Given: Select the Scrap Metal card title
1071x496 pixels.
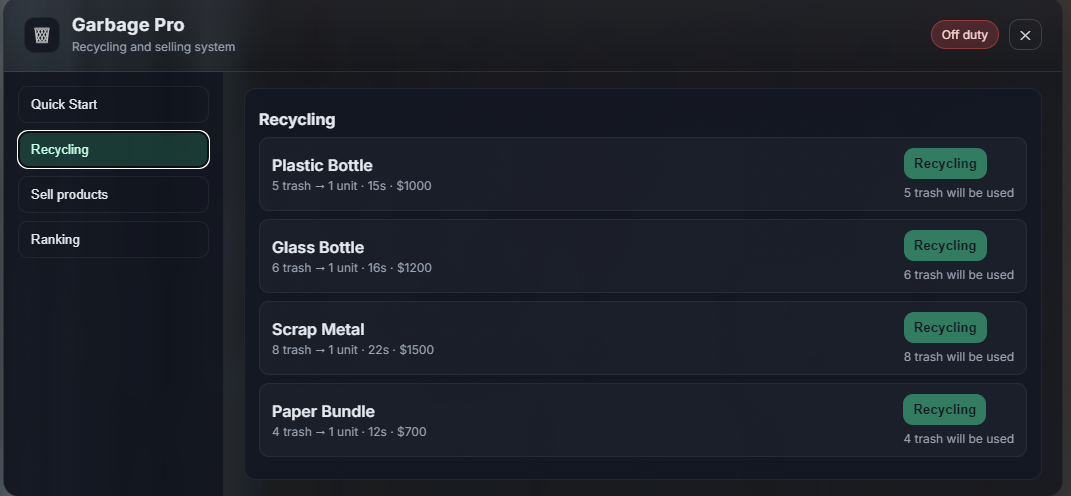Looking at the screenshot, I should (318, 330).
